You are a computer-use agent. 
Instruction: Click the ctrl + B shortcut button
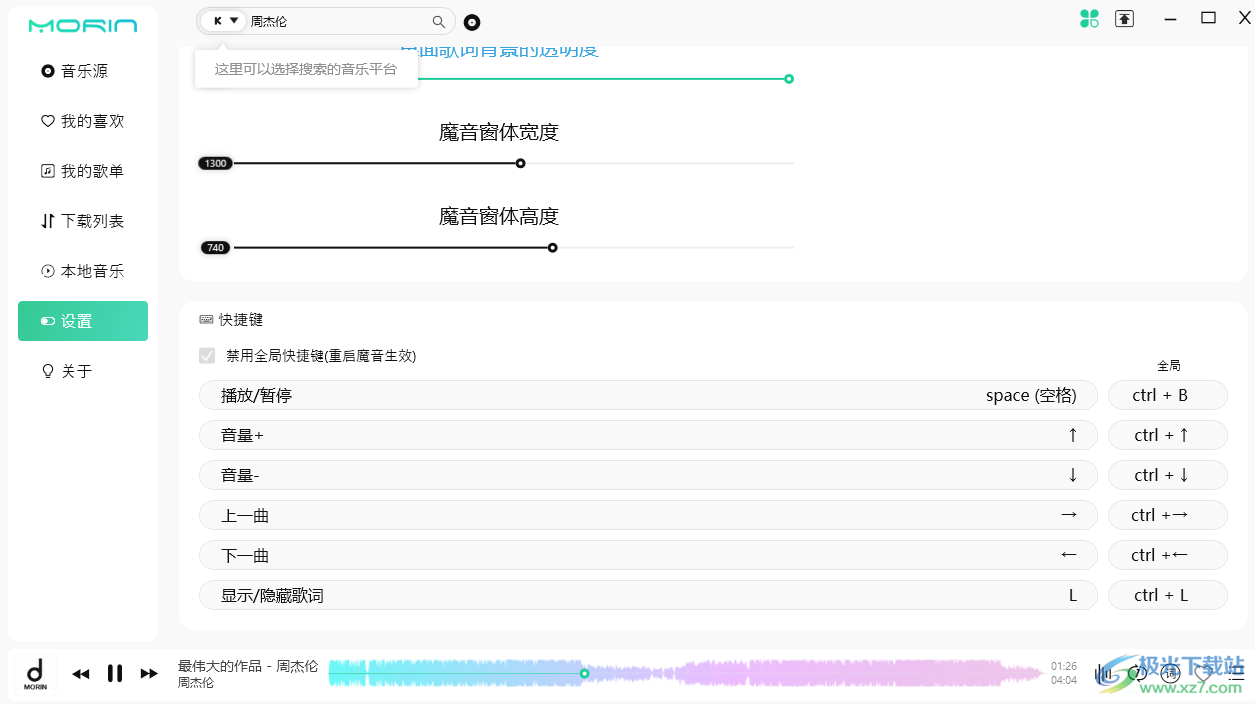point(1168,395)
